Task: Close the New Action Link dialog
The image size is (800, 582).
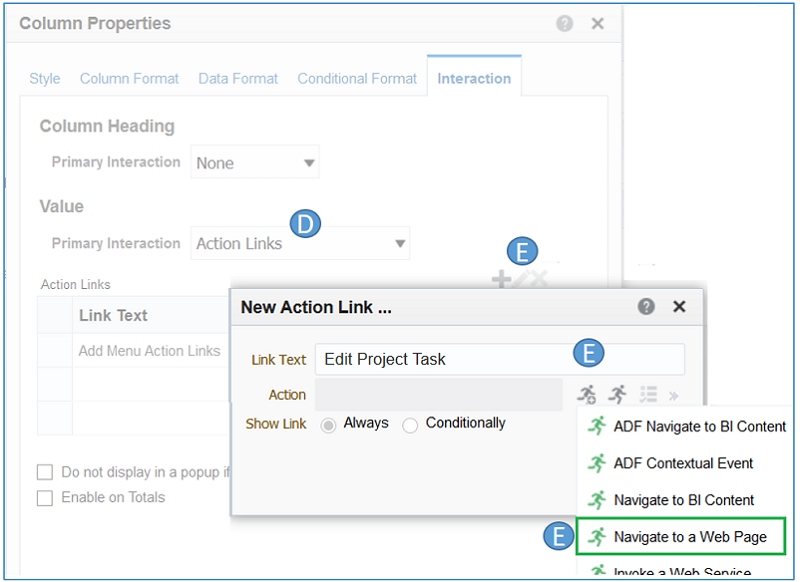Action: coord(679,307)
